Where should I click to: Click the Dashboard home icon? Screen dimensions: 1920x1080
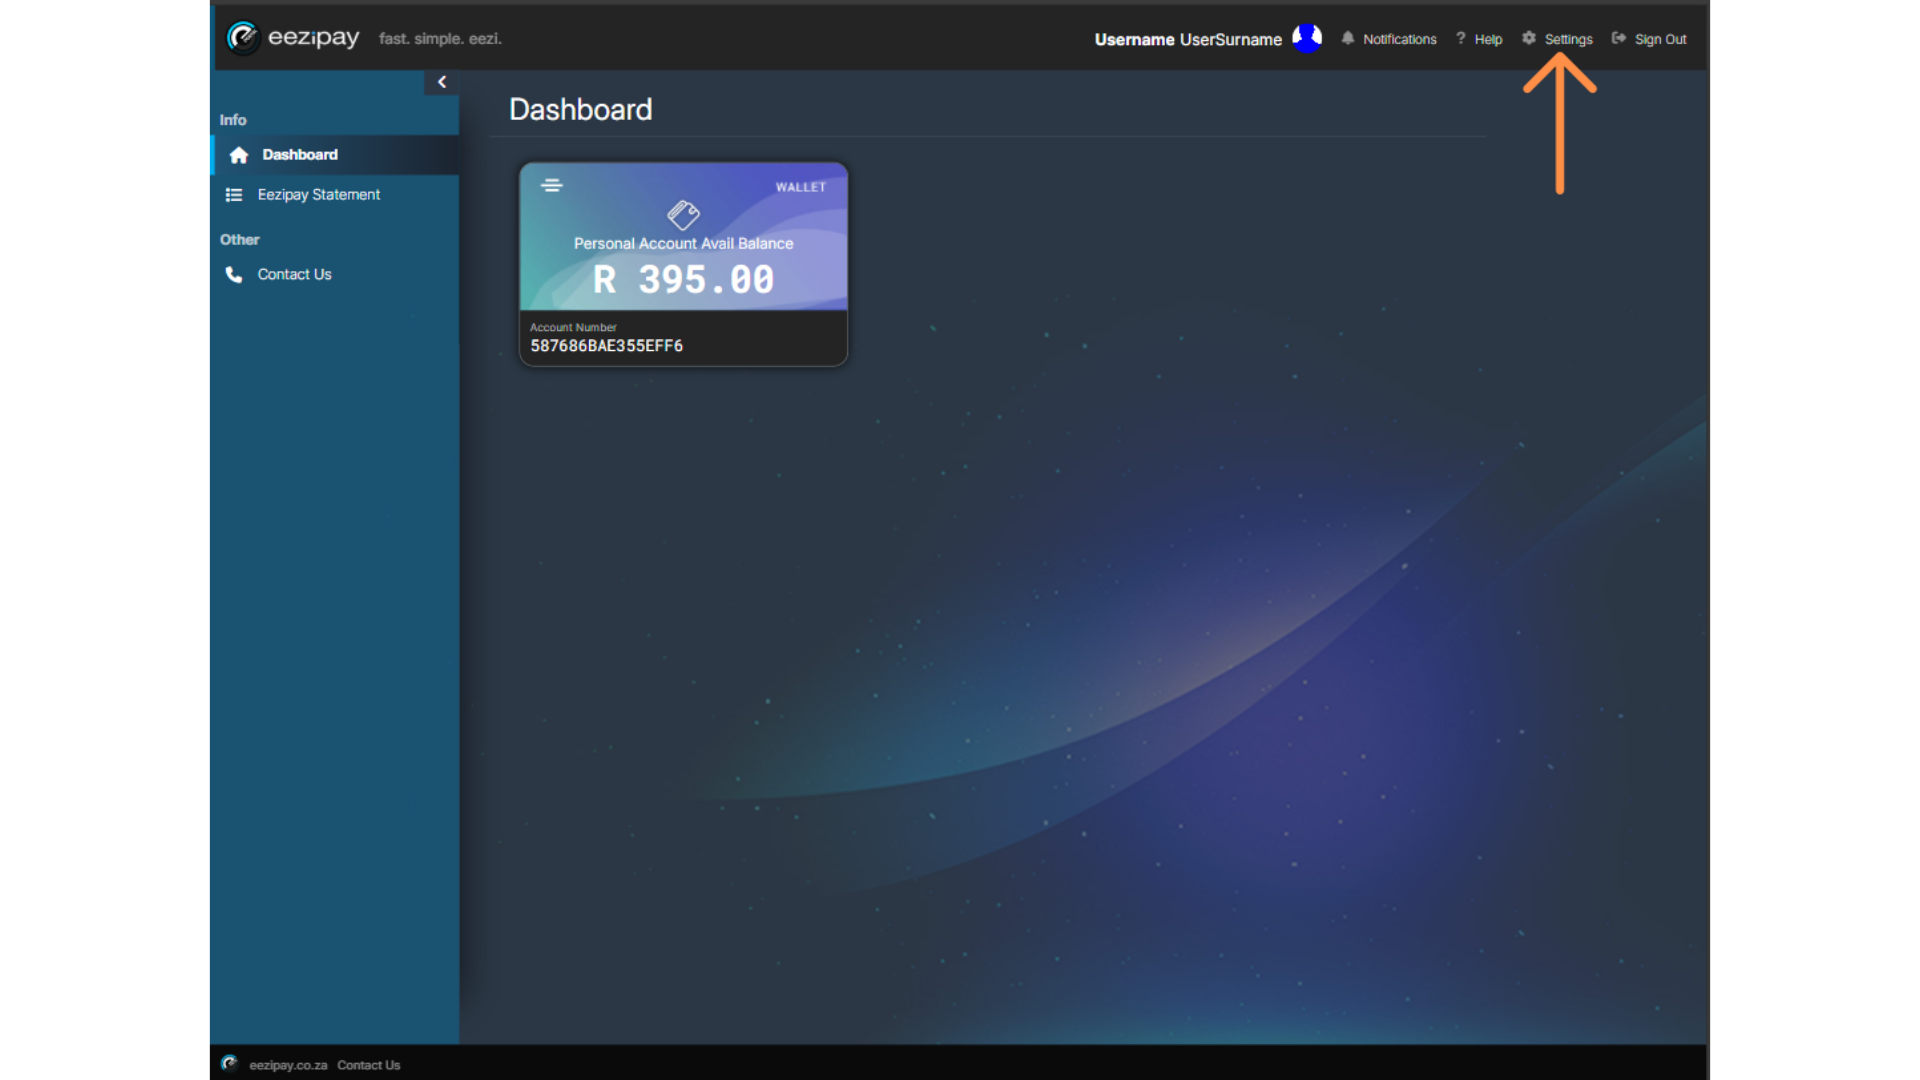(x=238, y=155)
